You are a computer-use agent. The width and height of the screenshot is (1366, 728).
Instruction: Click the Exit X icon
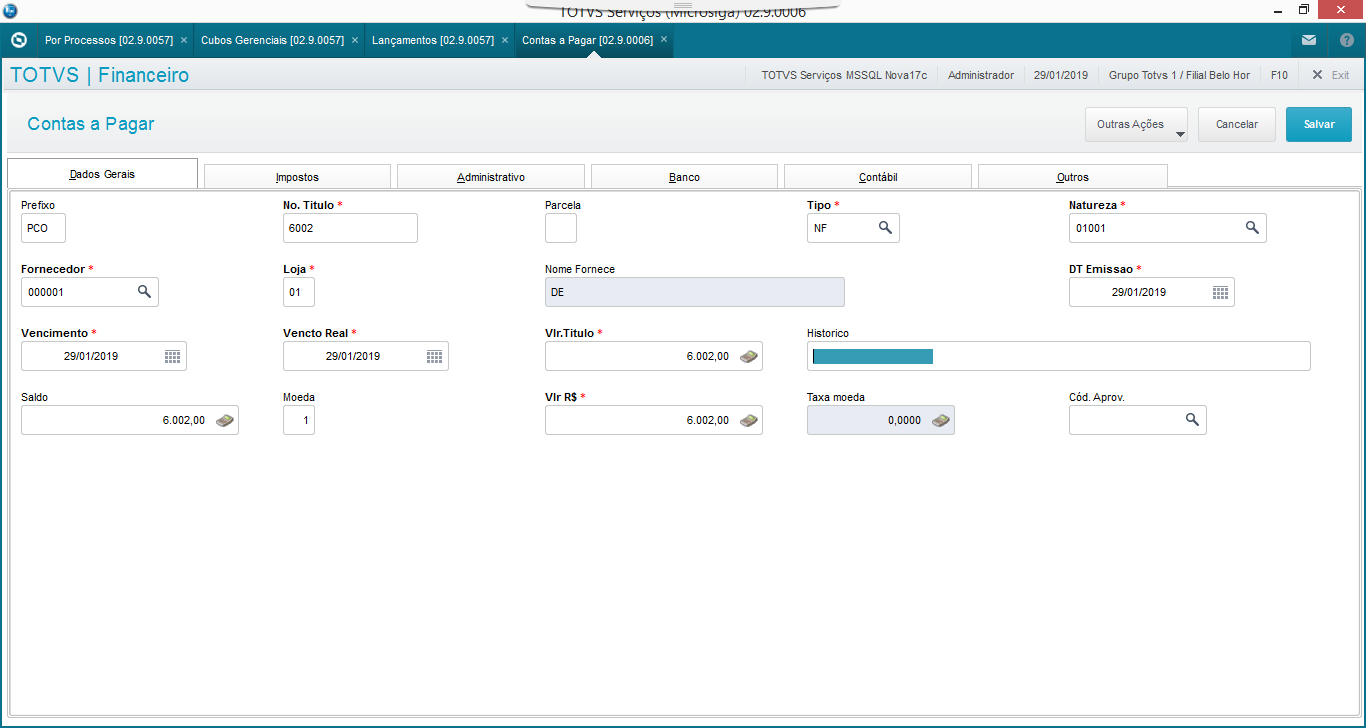coord(1317,75)
